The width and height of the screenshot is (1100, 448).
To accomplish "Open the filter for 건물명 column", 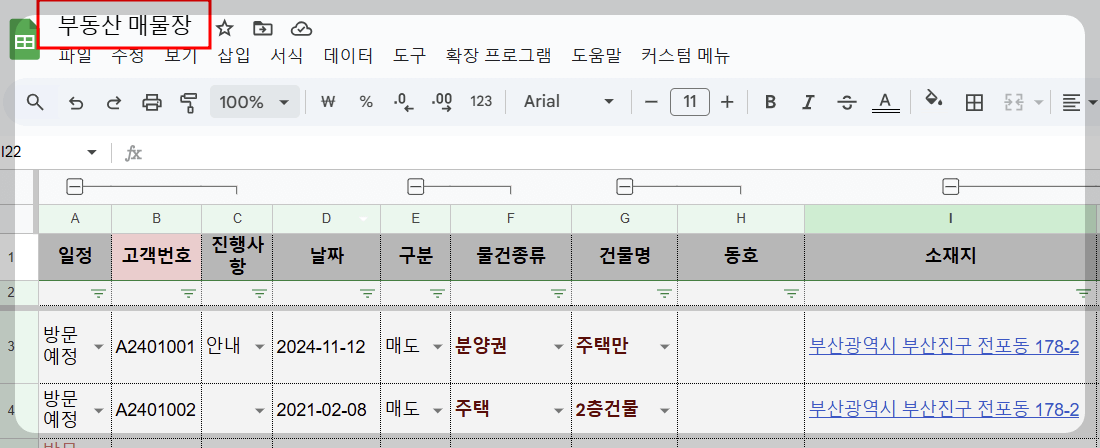I will (x=664, y=293).
